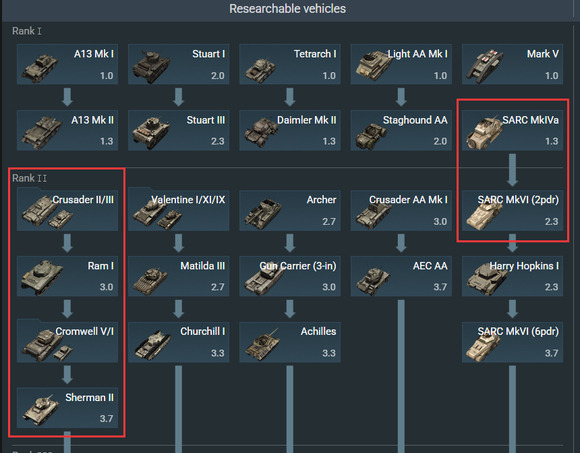Select the Matilda III tank
Viewport: 580px width, 453px height.
pos(178,276)
